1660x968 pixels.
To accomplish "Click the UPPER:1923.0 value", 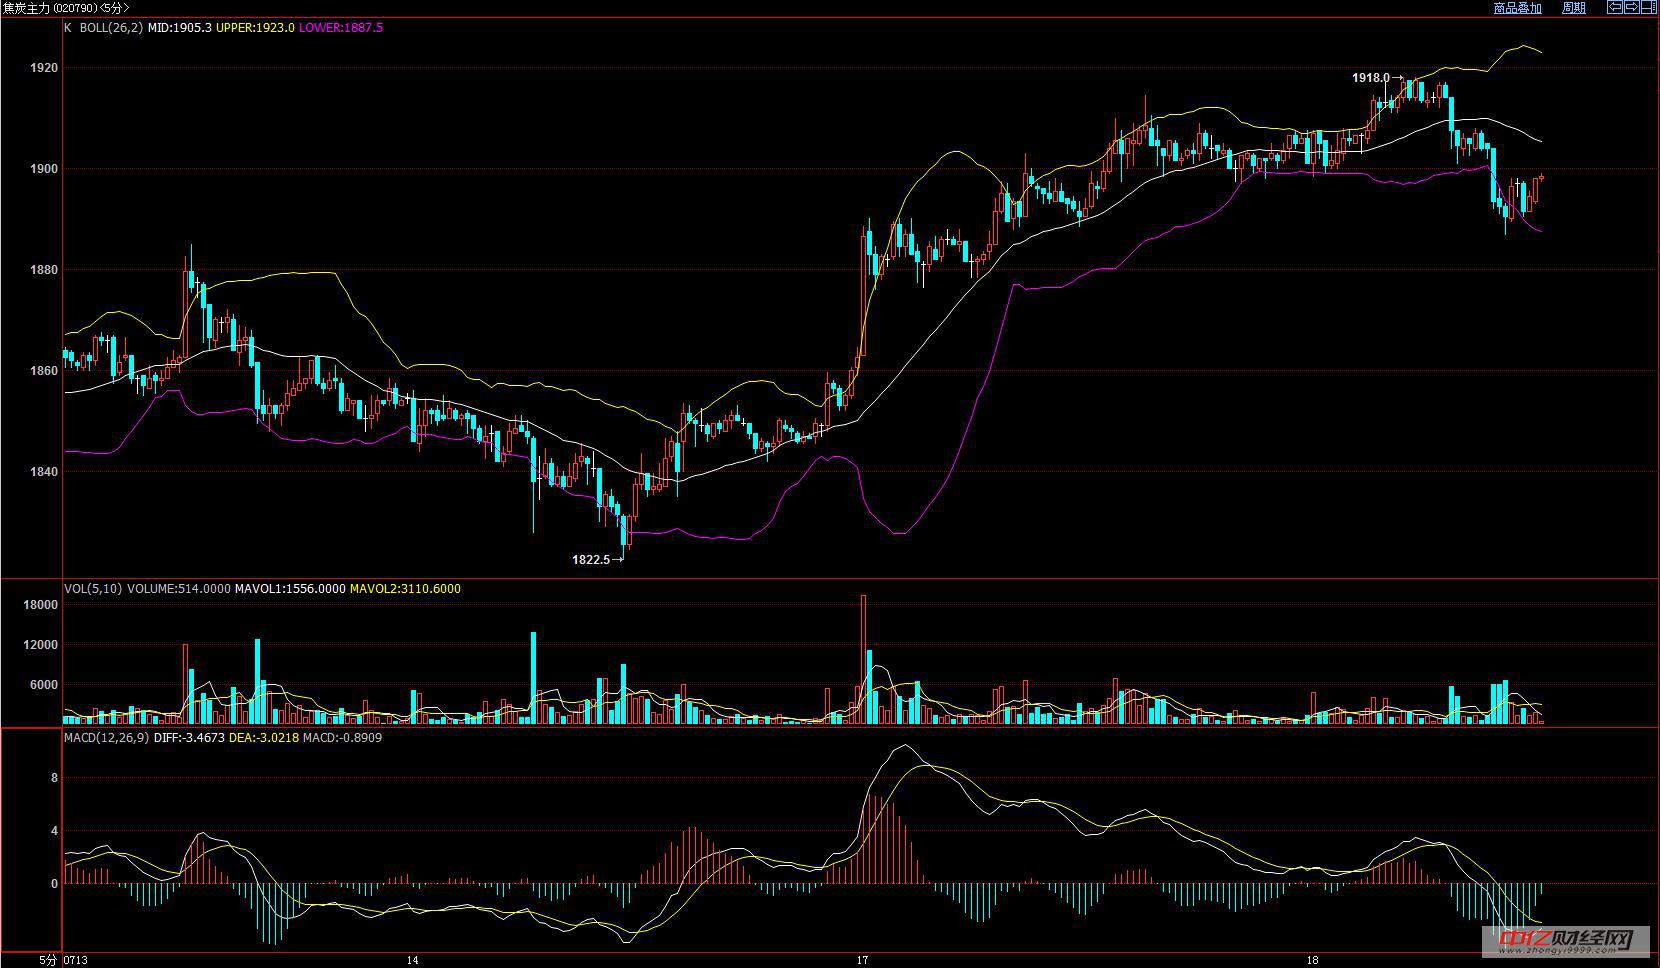I will 255,28.
